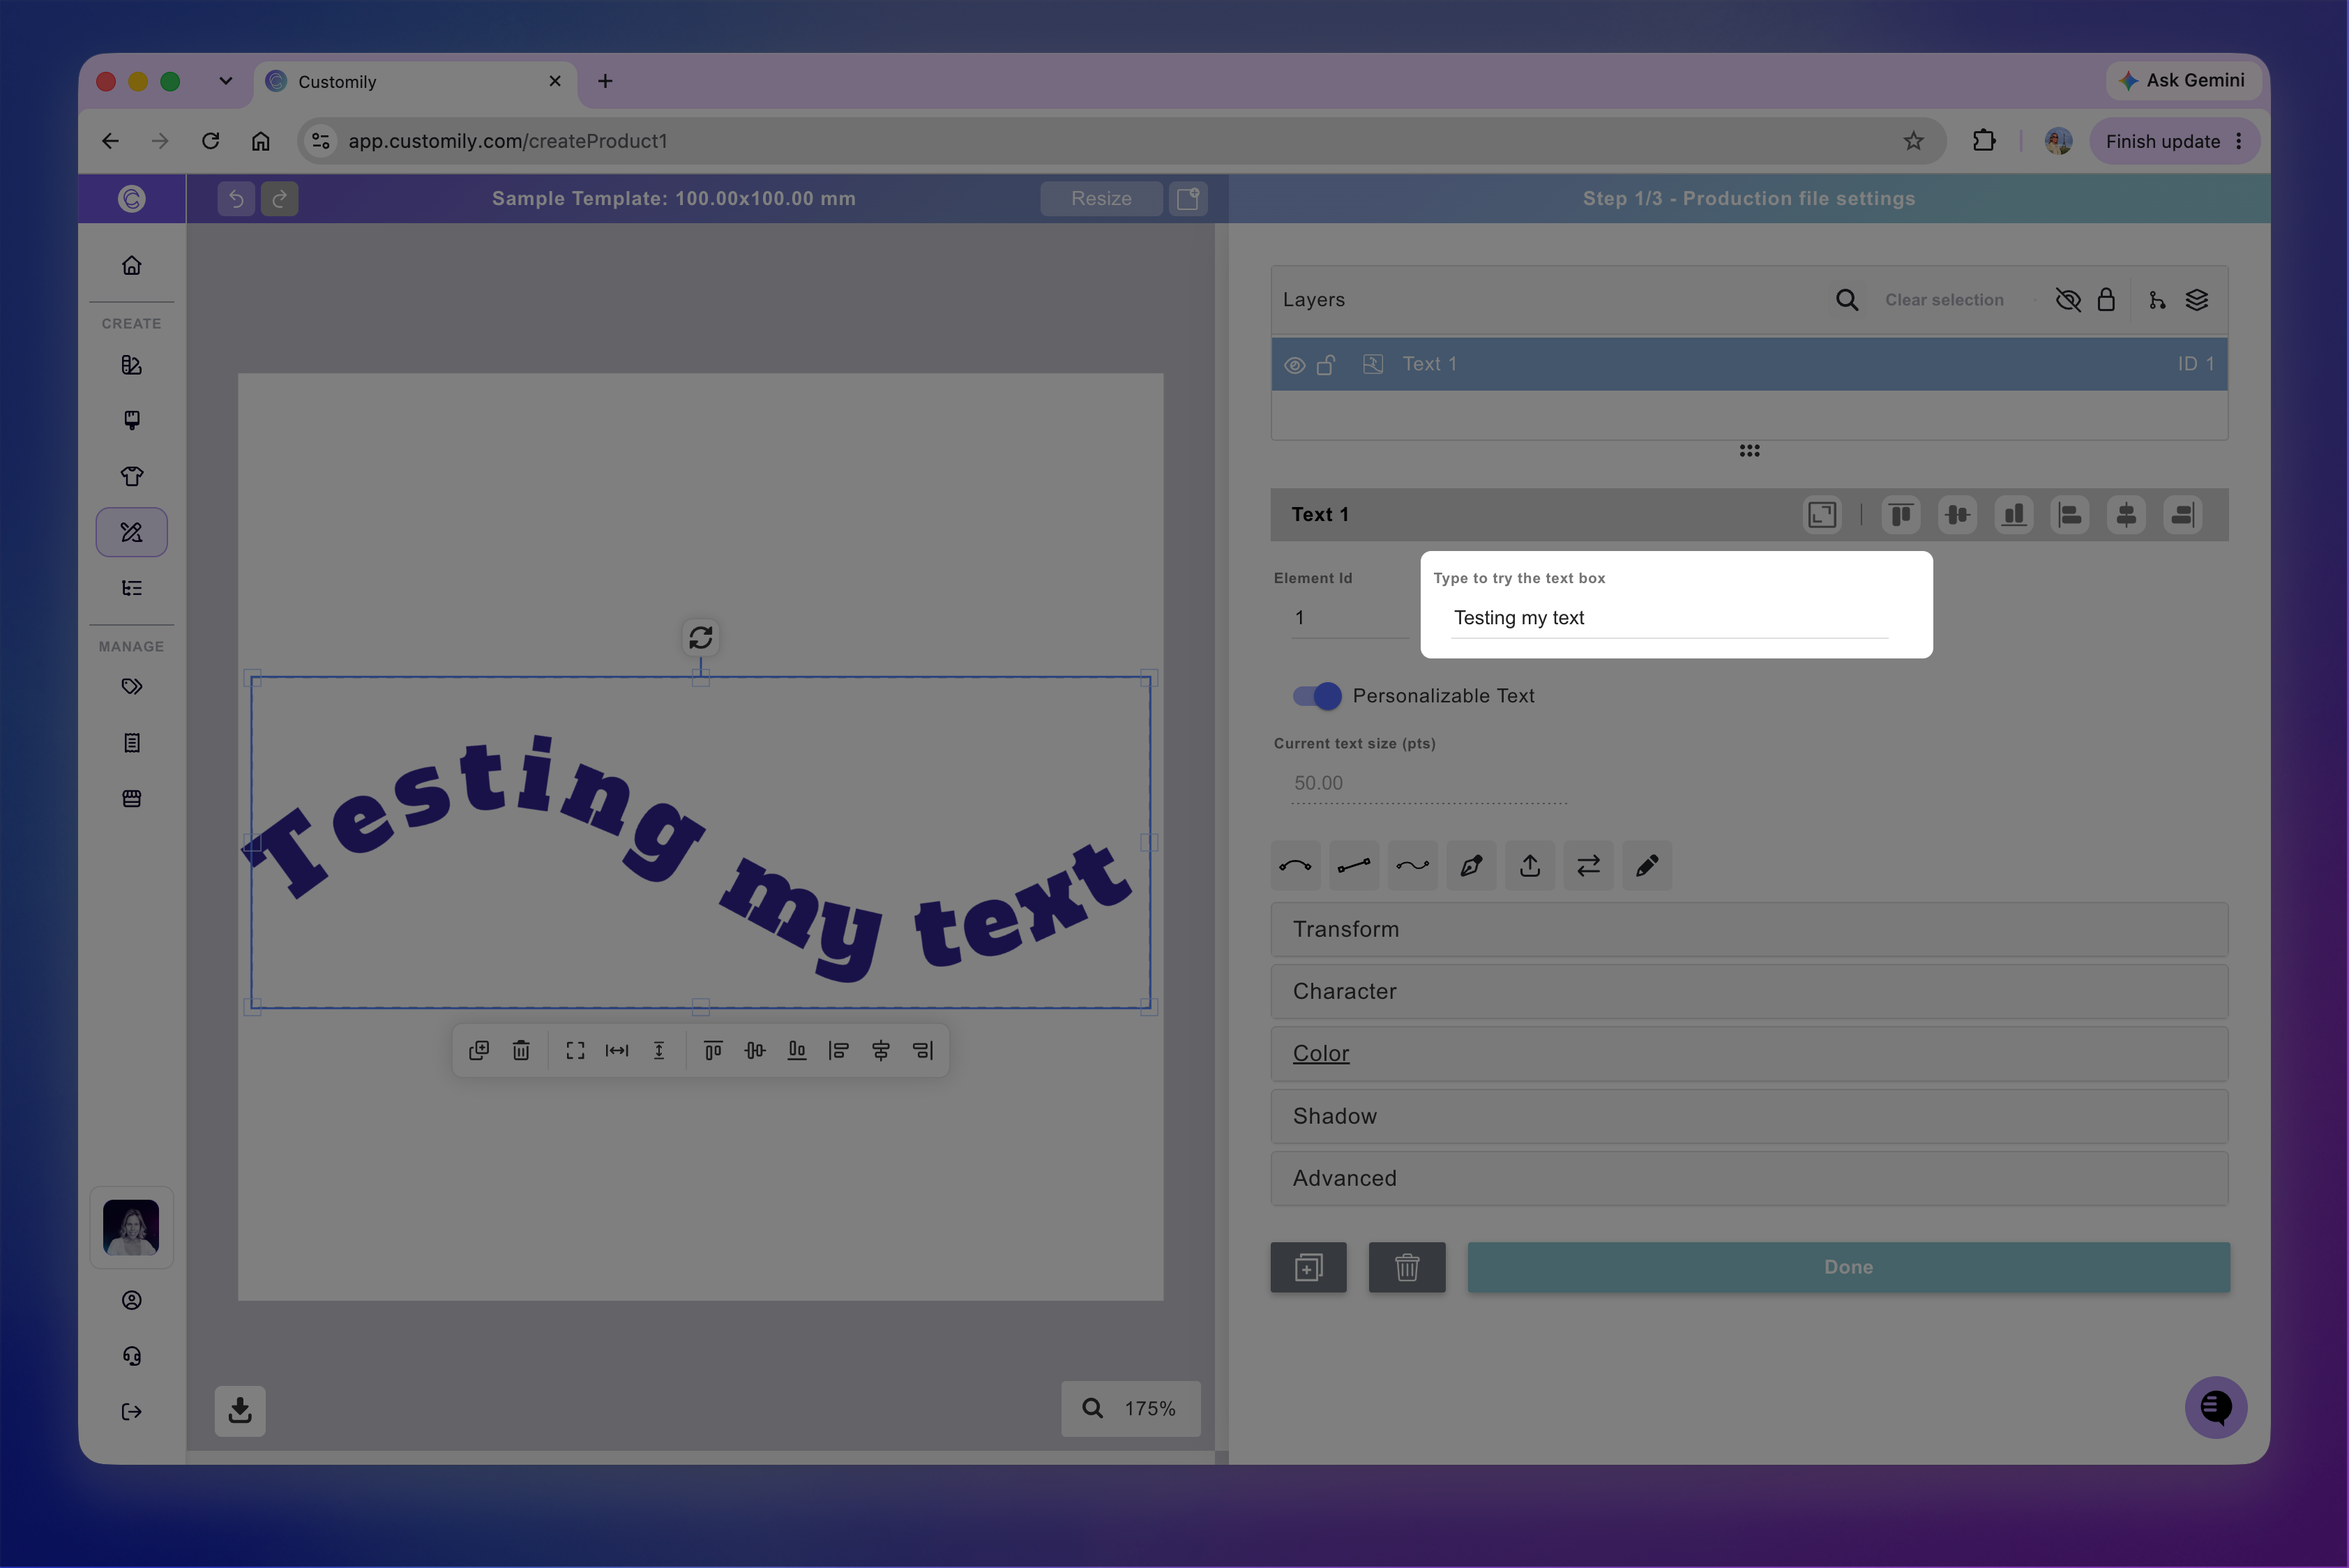
Task: Select the arc curved text icon
Action: tap(1296, 866)
